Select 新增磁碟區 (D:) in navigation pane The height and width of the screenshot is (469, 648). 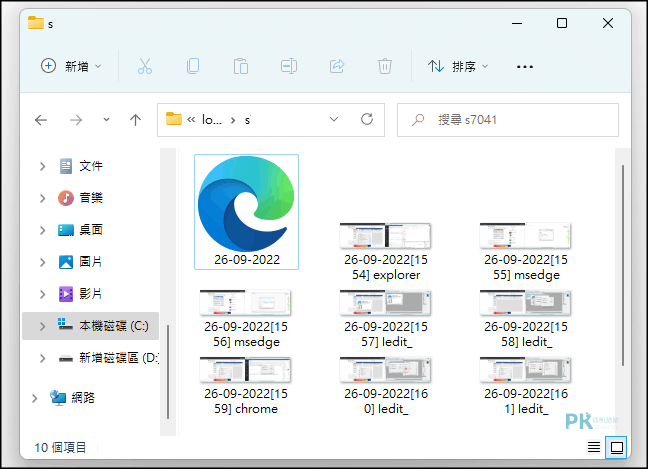(108, 358)
